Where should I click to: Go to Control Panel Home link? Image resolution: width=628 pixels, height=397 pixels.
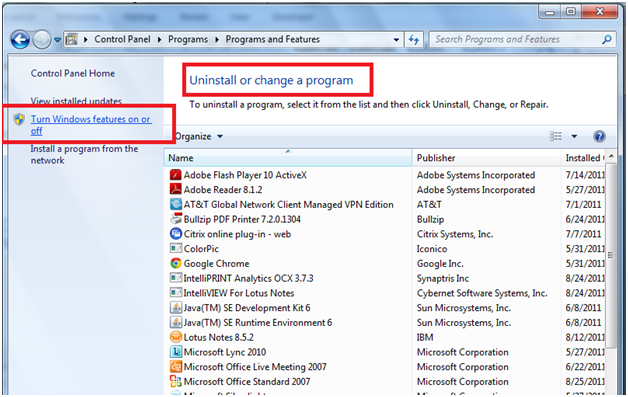coord(73,73)
